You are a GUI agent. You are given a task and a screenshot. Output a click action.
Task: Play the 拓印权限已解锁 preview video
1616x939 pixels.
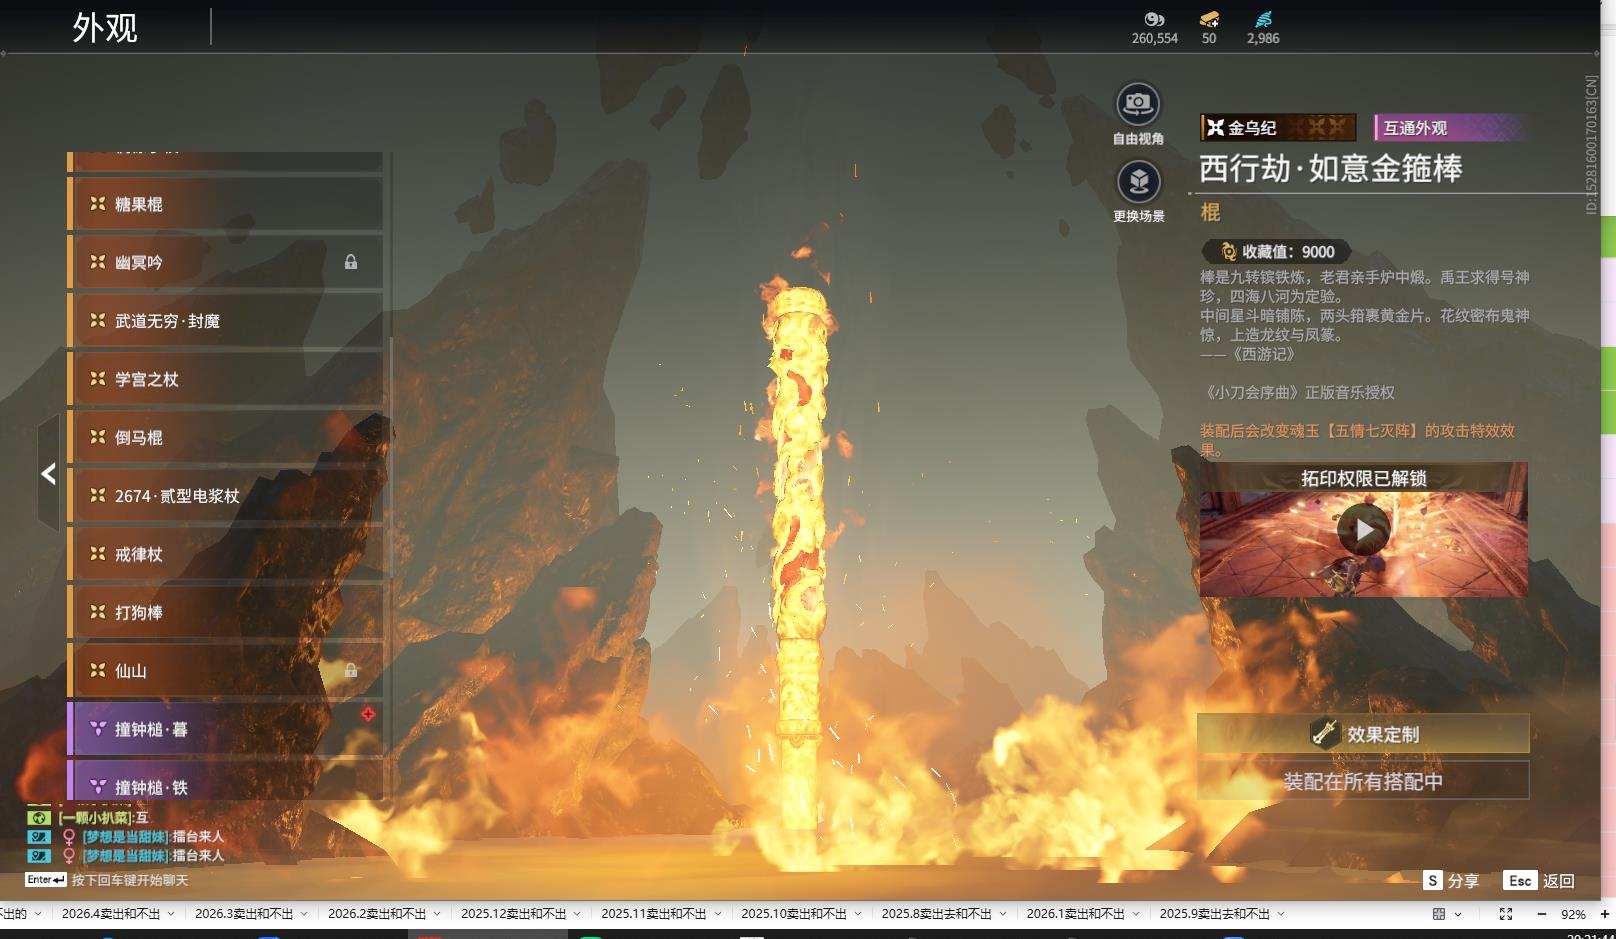click(x=1364, y=530)
